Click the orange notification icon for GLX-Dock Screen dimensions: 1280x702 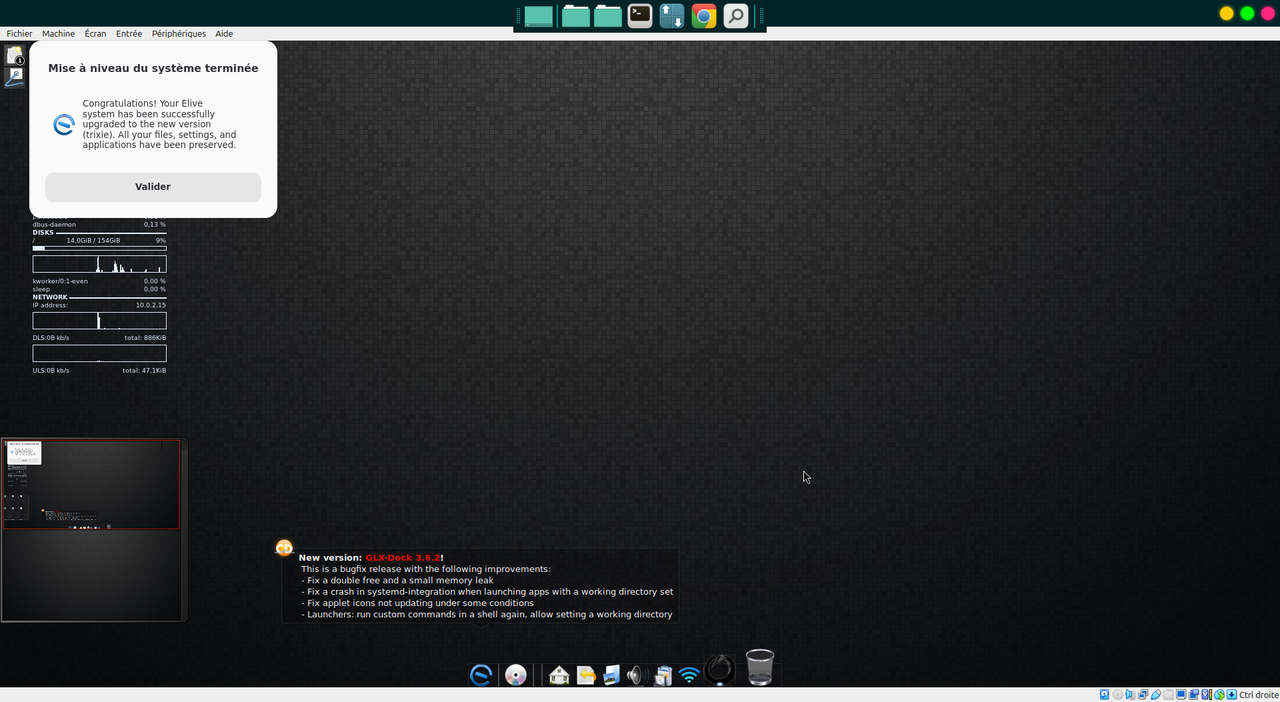point(284,548)
